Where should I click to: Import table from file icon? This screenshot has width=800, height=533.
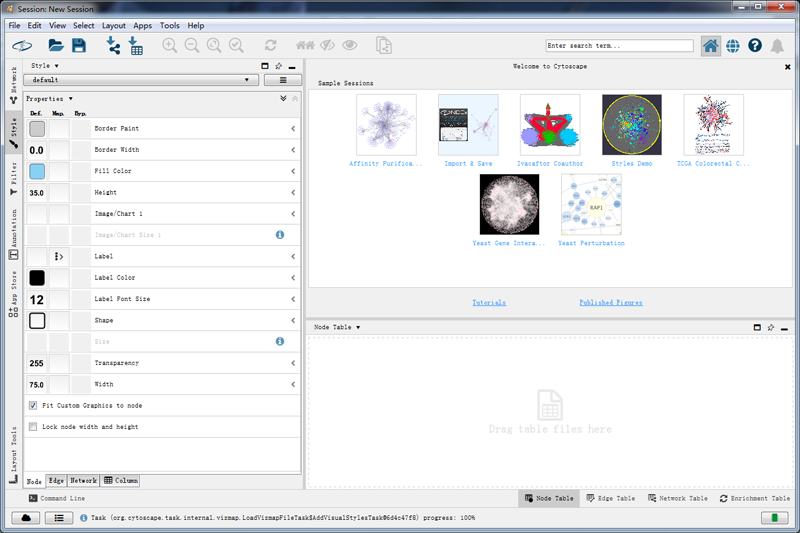click(x=136, y=45)
